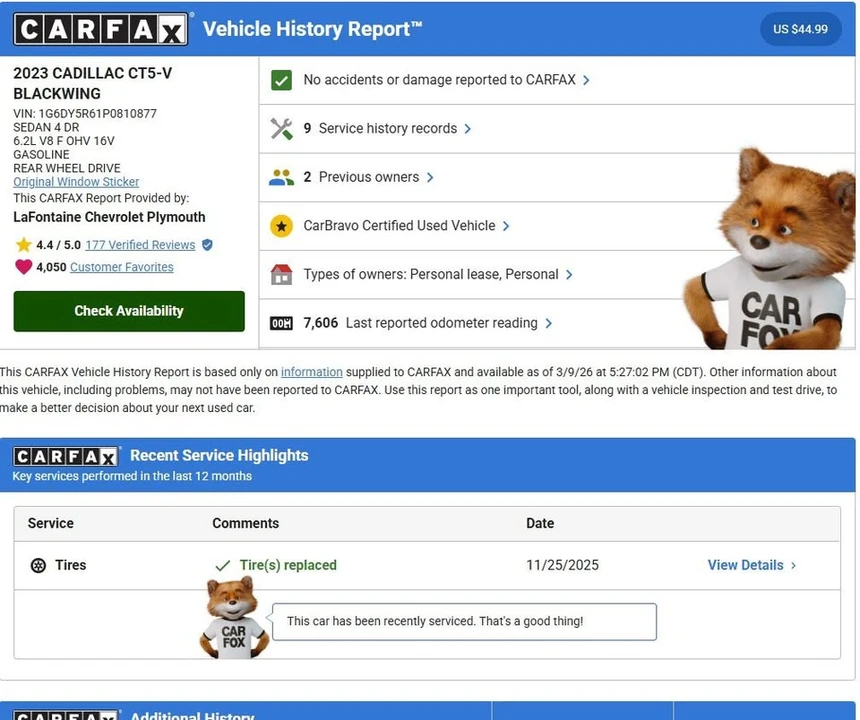Click the odometer reading icon
Viewport: 860px width, 720px height.
point(281,324)
